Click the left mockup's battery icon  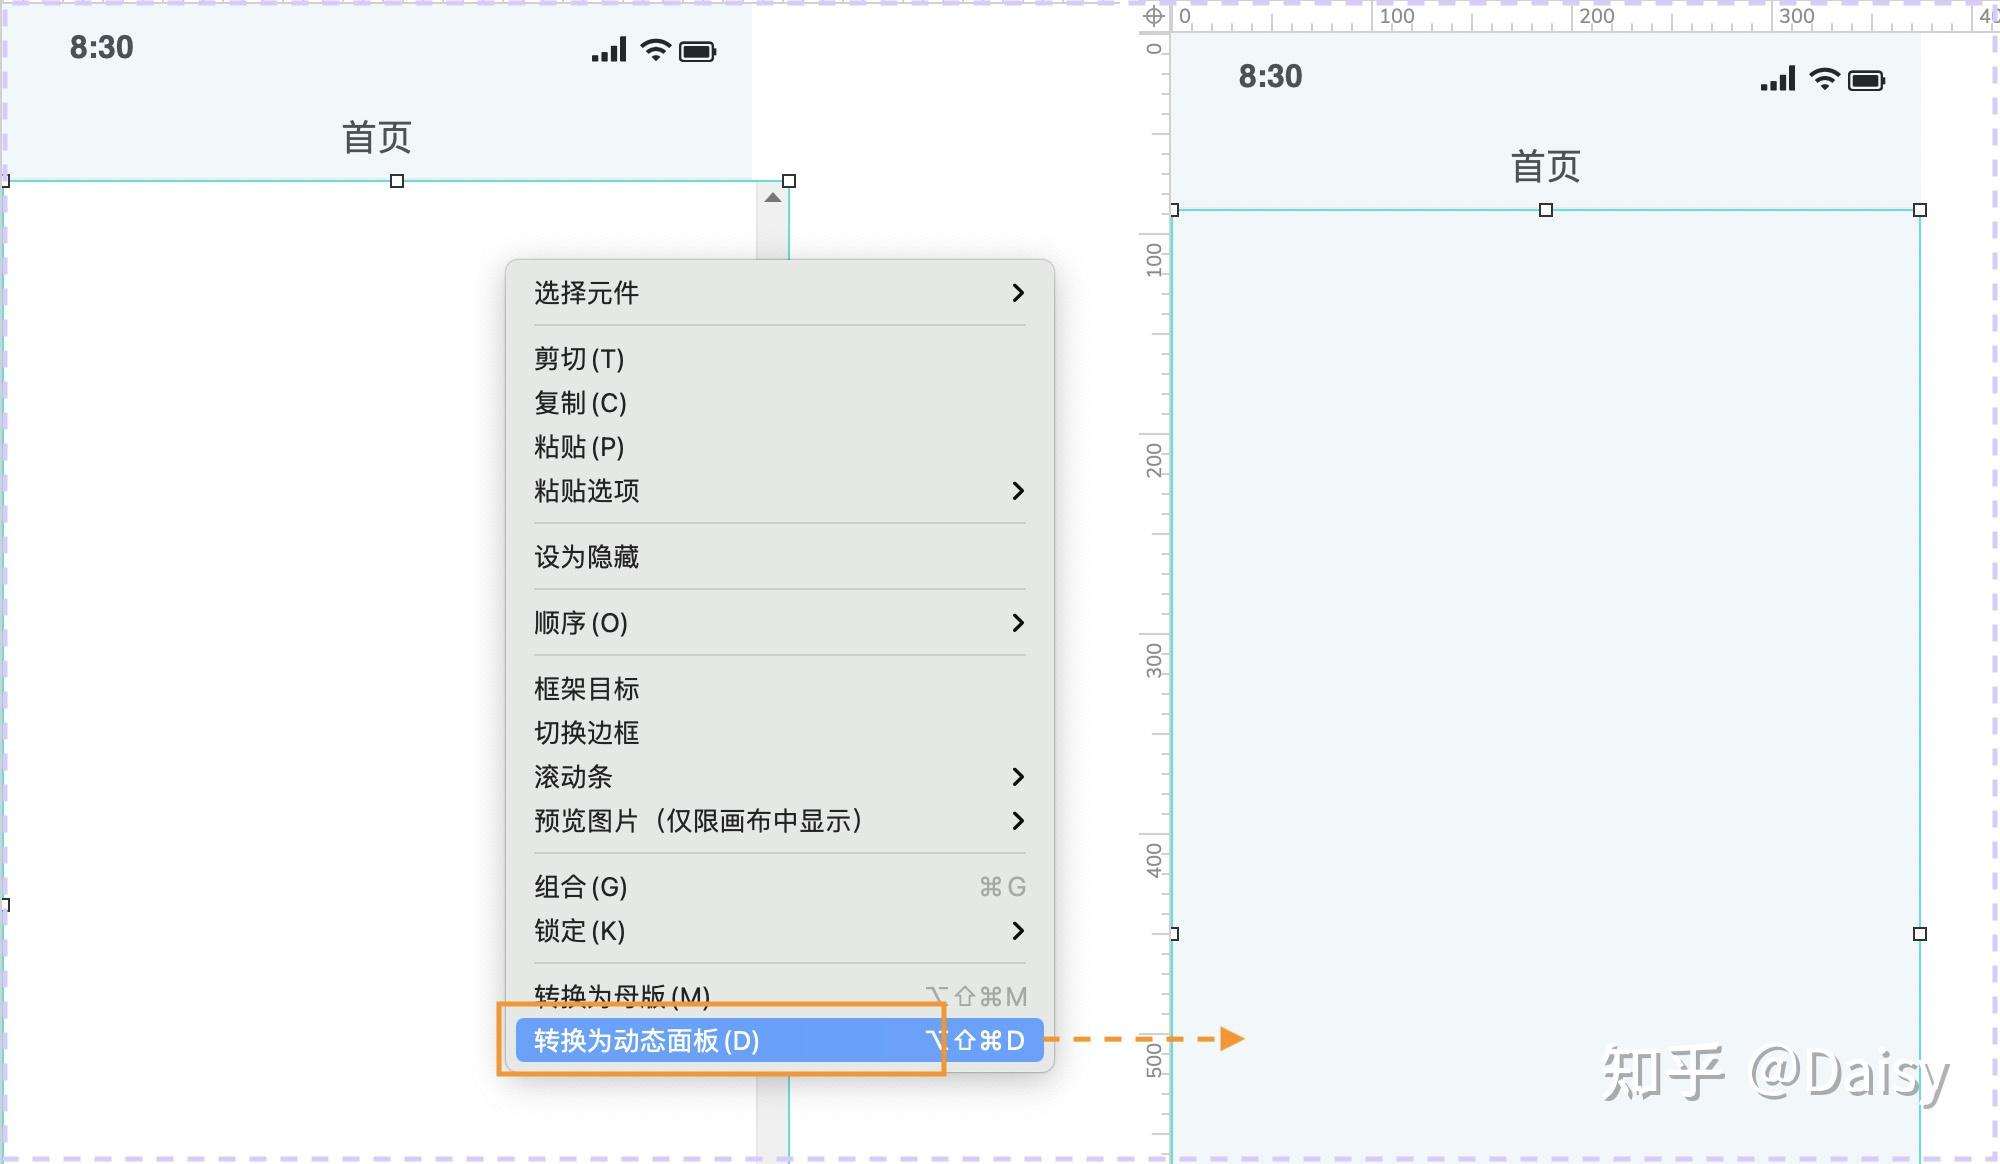click(698, 51)
